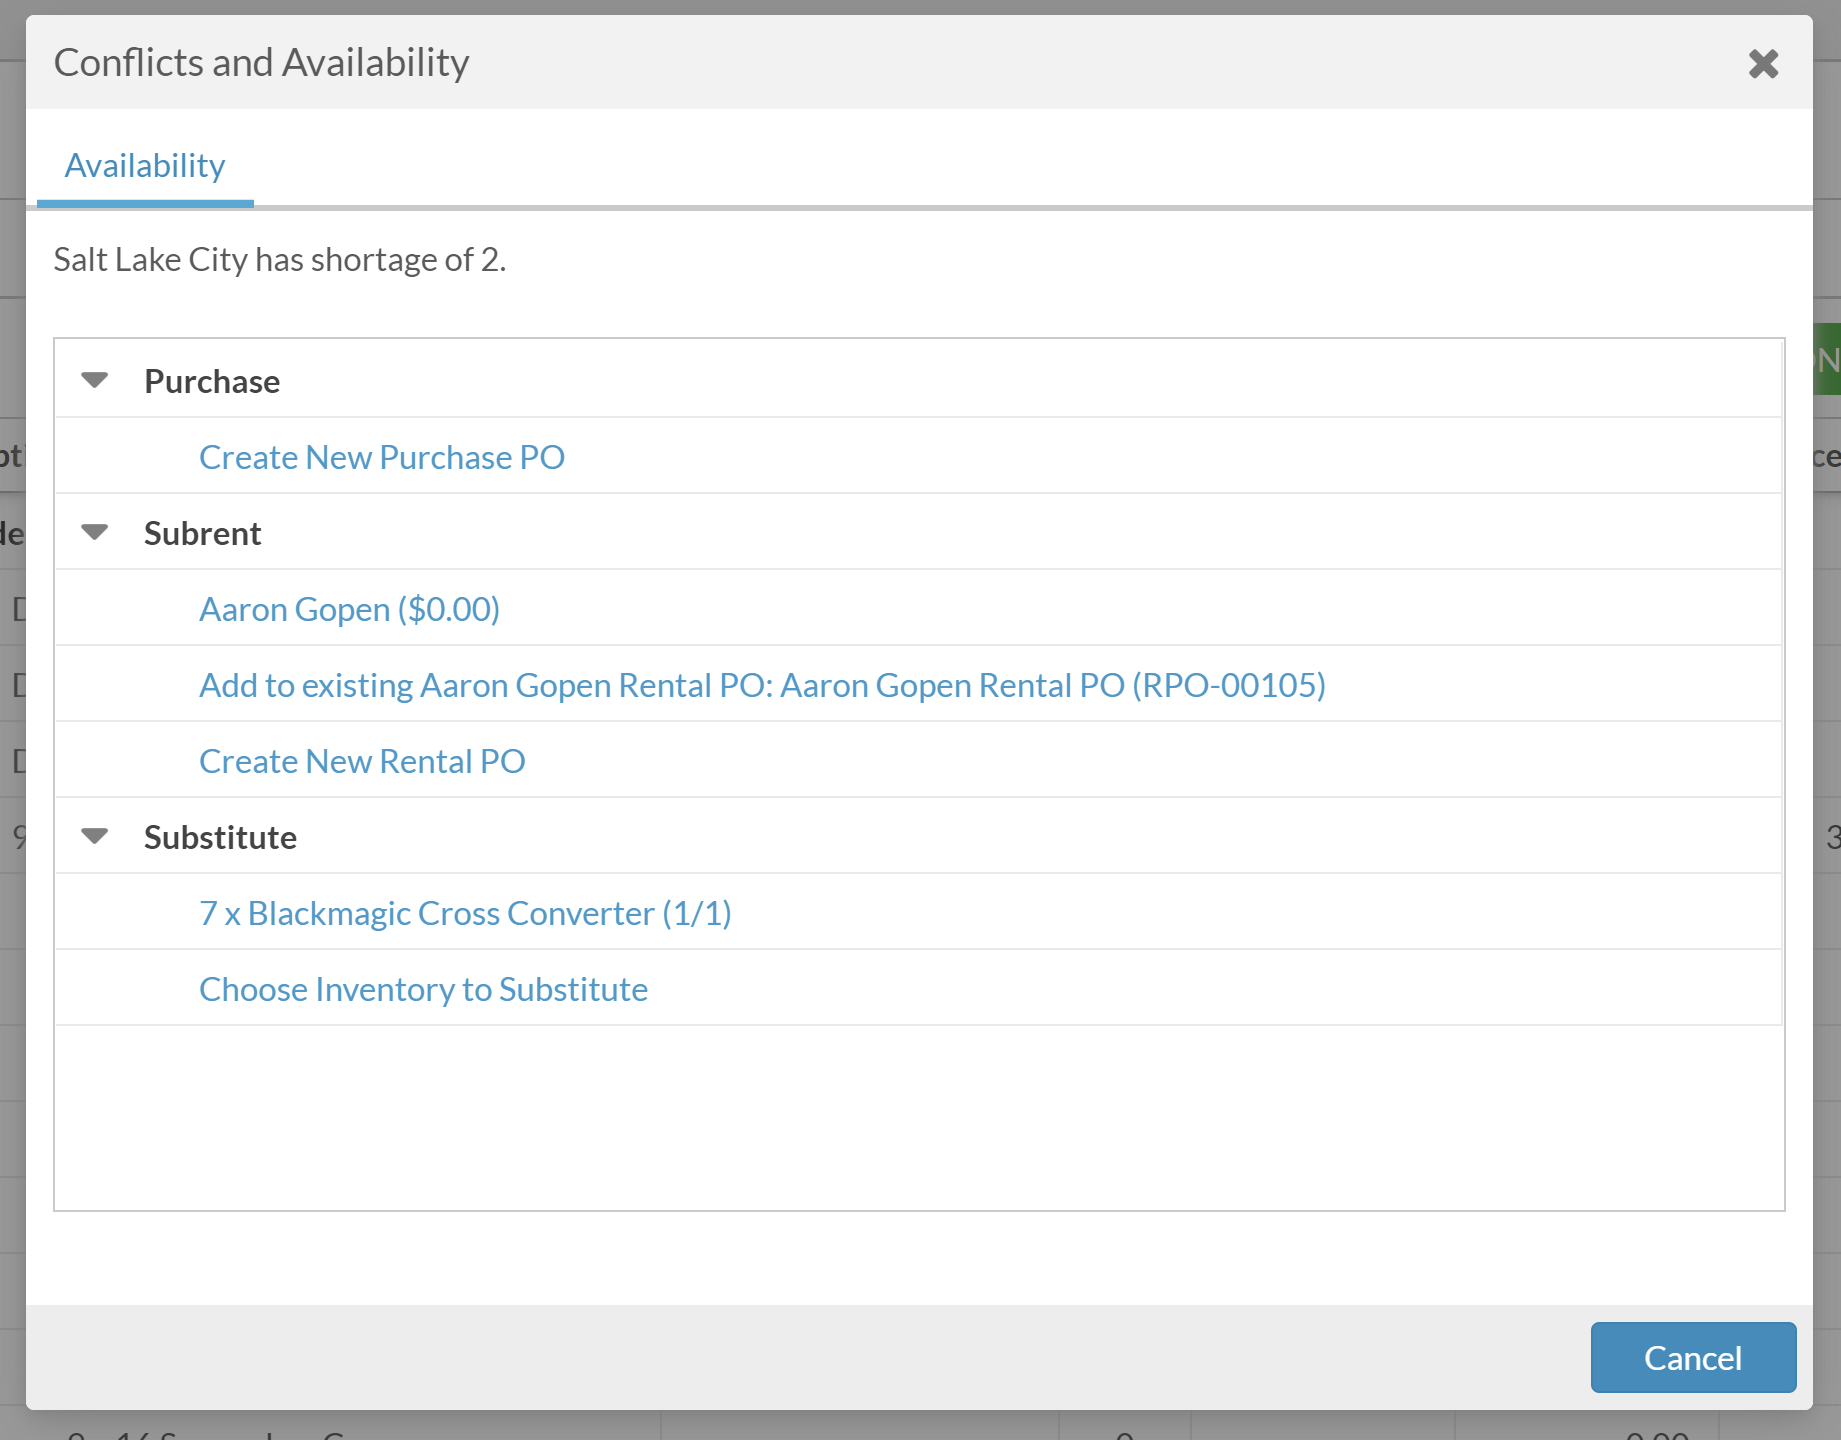Click the Substitute group heading
This screenshot has height=1440, width=1841.
(x=220, y=837)
